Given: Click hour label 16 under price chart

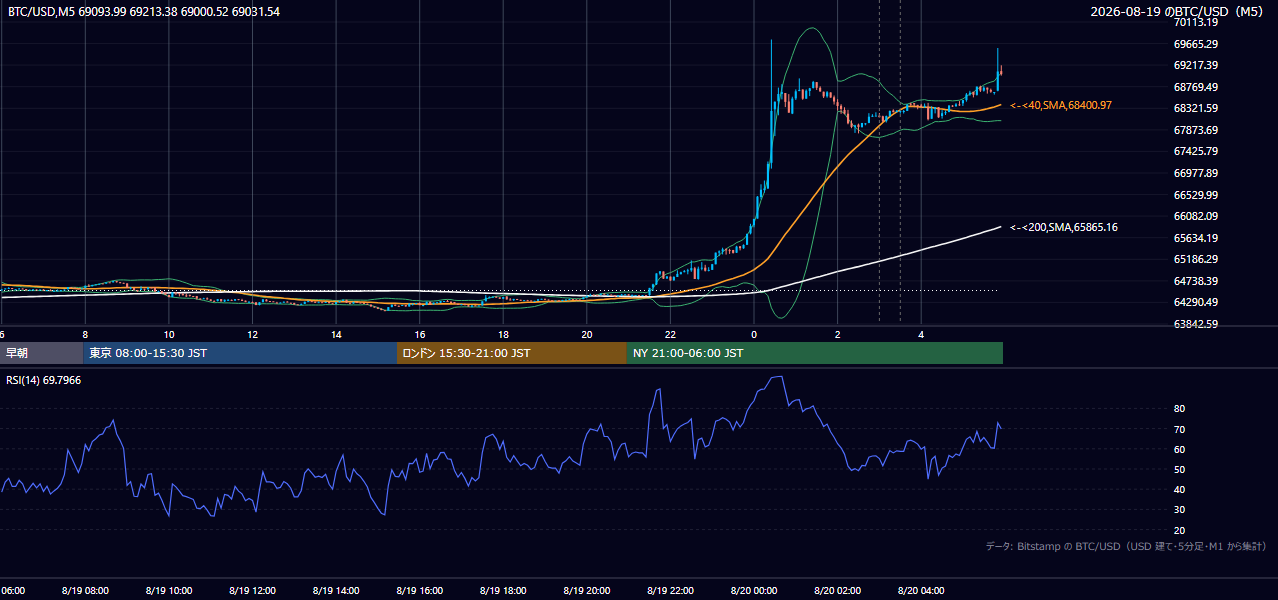Looking at the screenshot, I should click(420, 334).
